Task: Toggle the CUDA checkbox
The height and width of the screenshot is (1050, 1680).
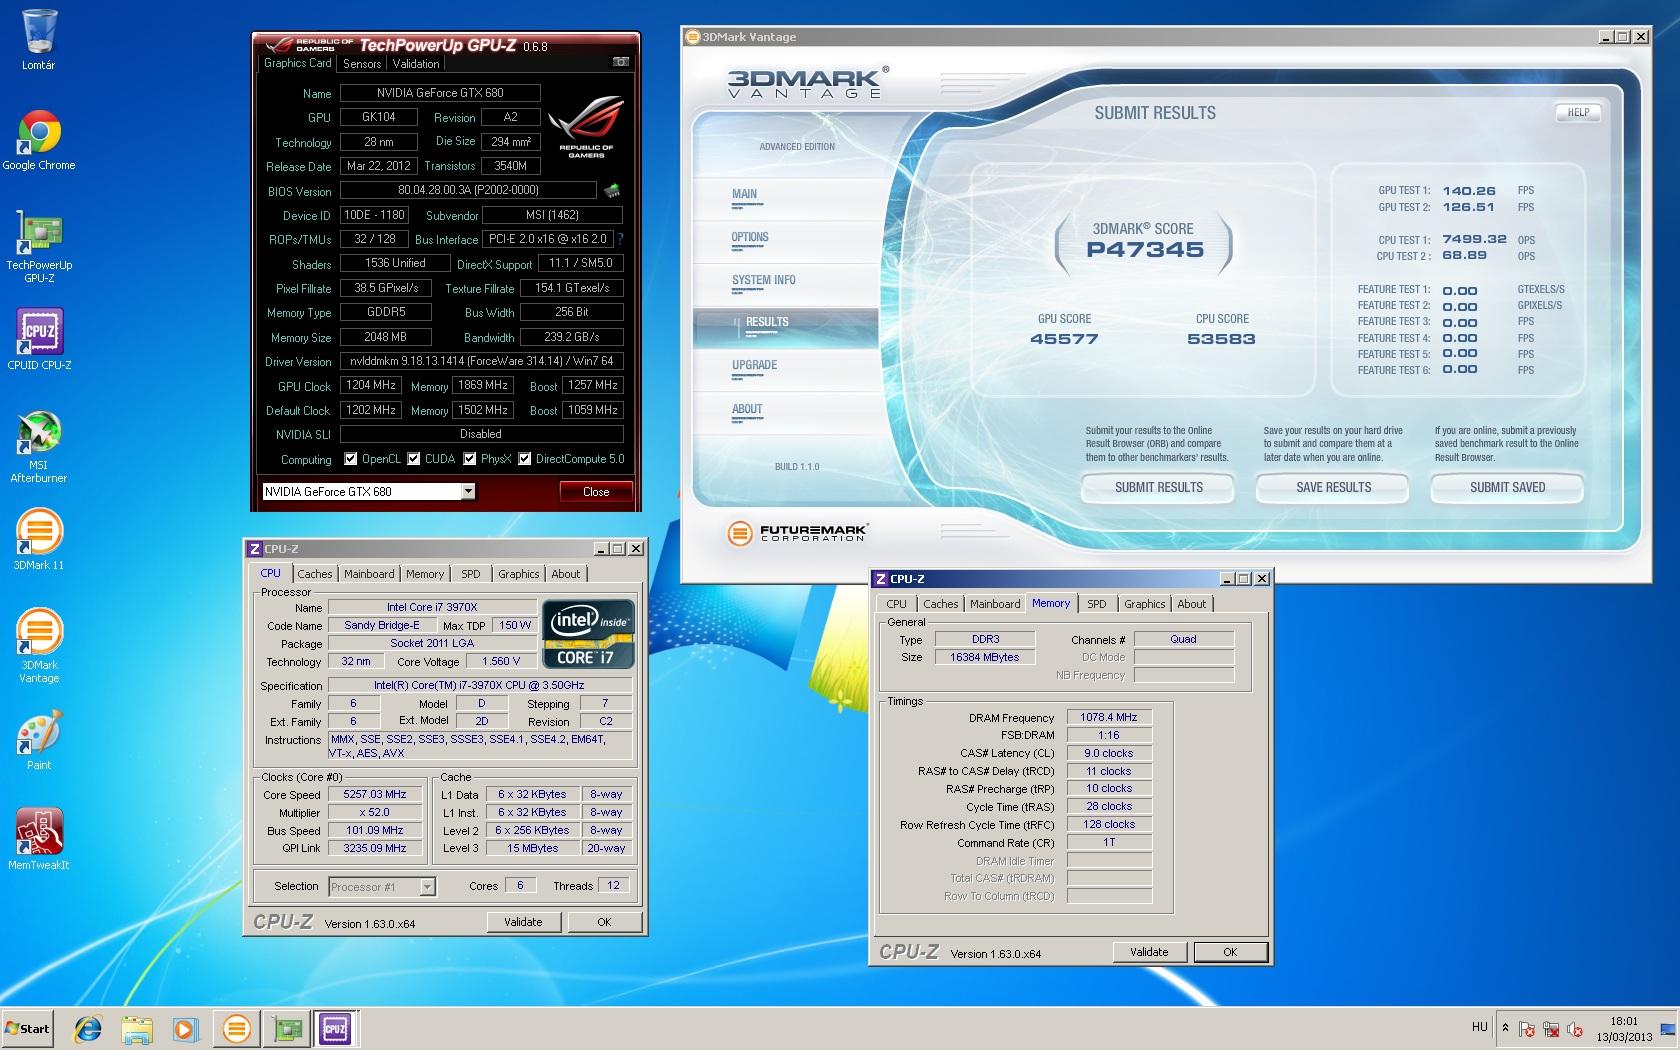Action: tap(413, 459)
